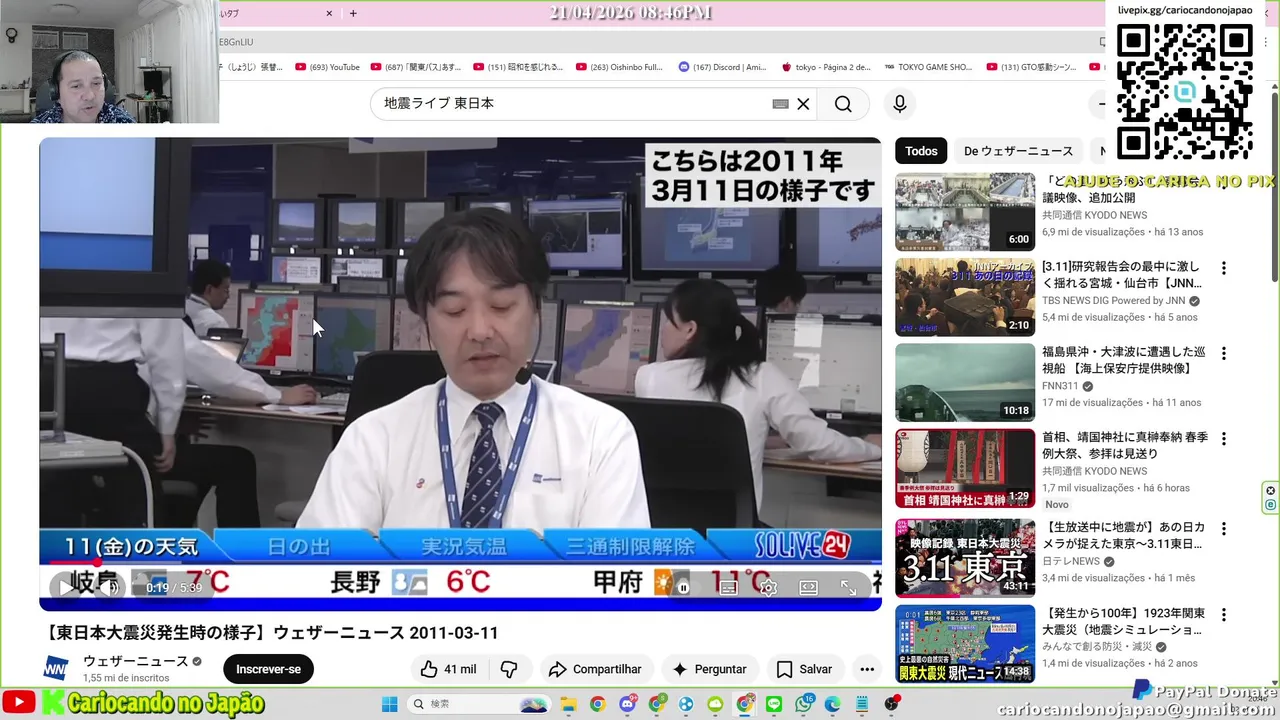The image size is (1280, 720).
Task: Open the TOKYO GAME SHO... bookmark
Action: point(928,67)
